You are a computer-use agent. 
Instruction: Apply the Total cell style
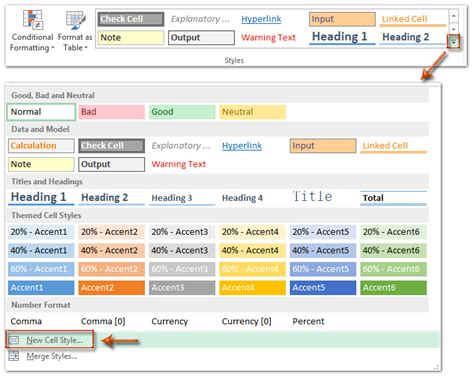point(393,198)
